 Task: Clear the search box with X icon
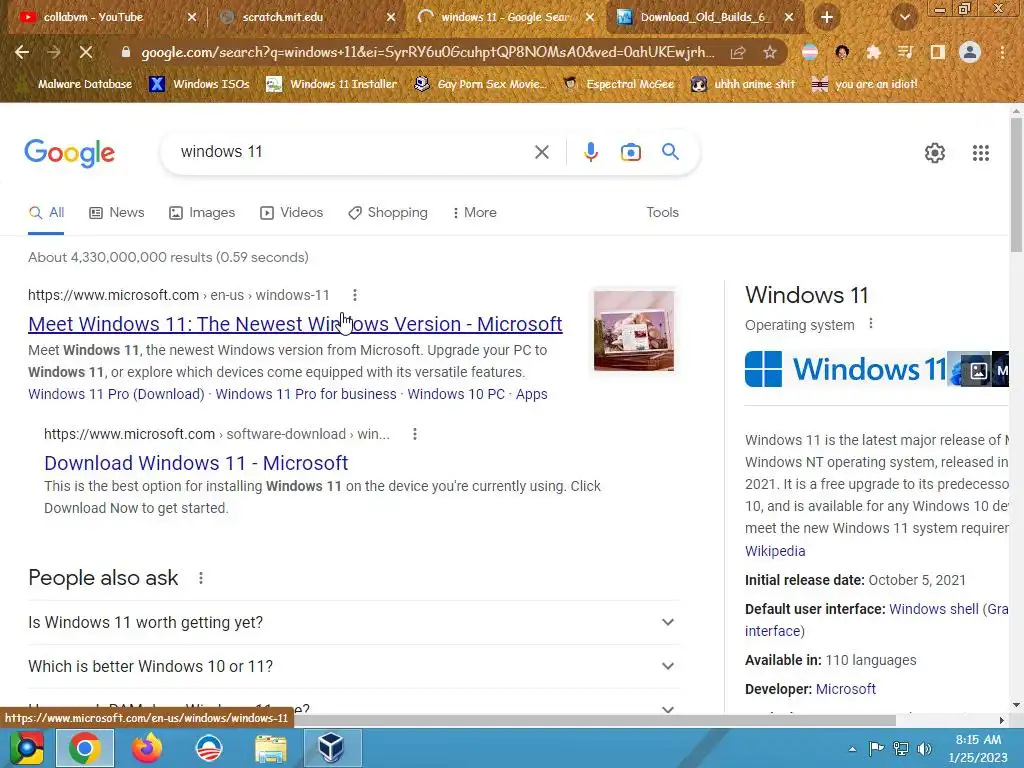pyautogui.click(x=541, y=152)
